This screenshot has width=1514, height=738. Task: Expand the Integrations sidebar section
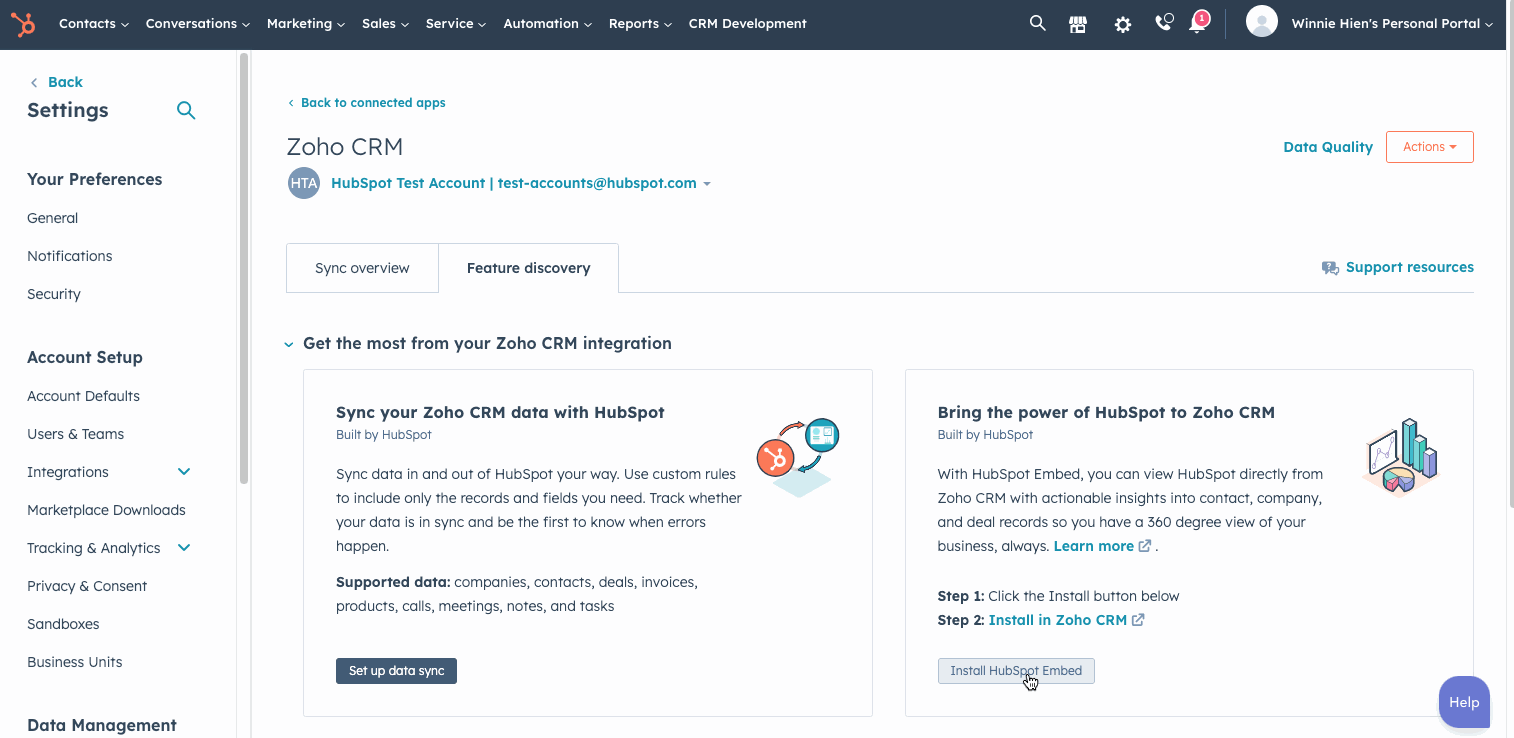pyautogui.click(x=184, y=472)
